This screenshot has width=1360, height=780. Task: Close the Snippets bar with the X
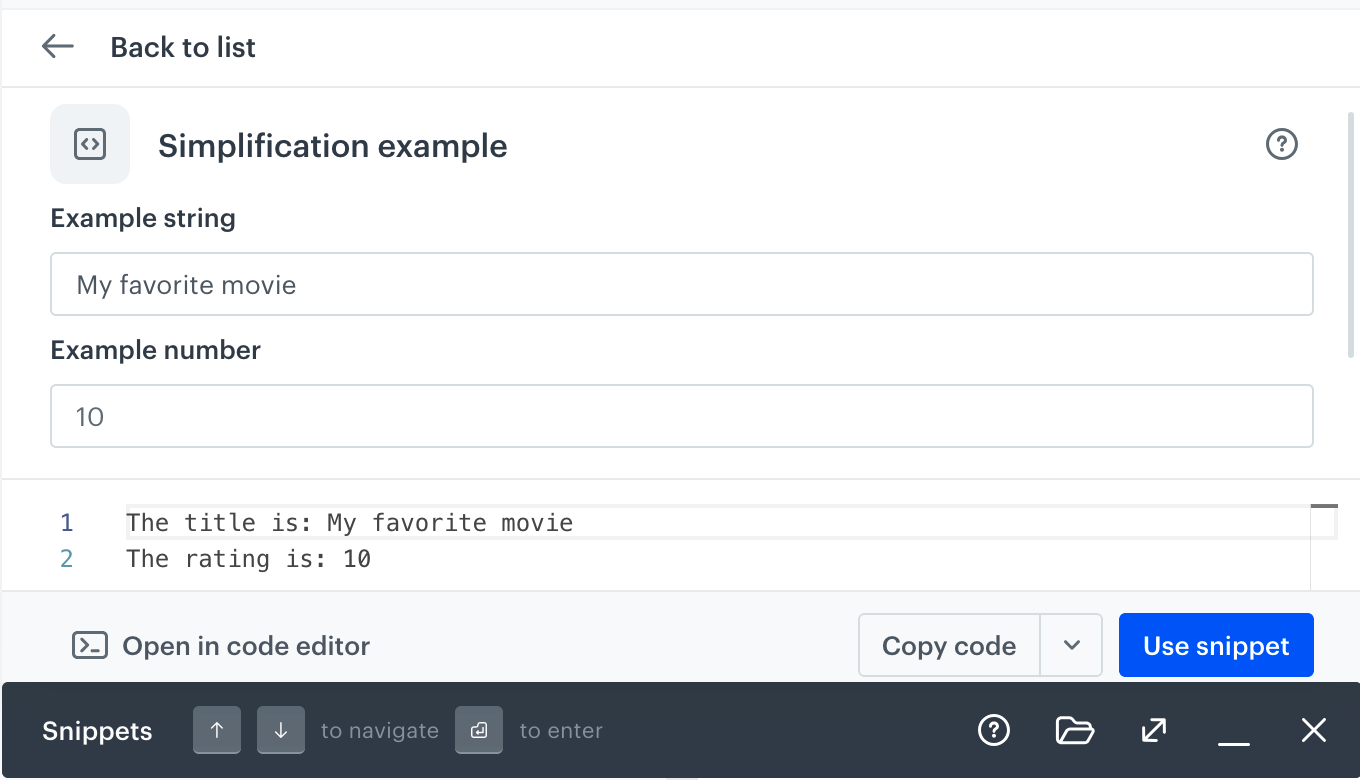coord(1313,730)
